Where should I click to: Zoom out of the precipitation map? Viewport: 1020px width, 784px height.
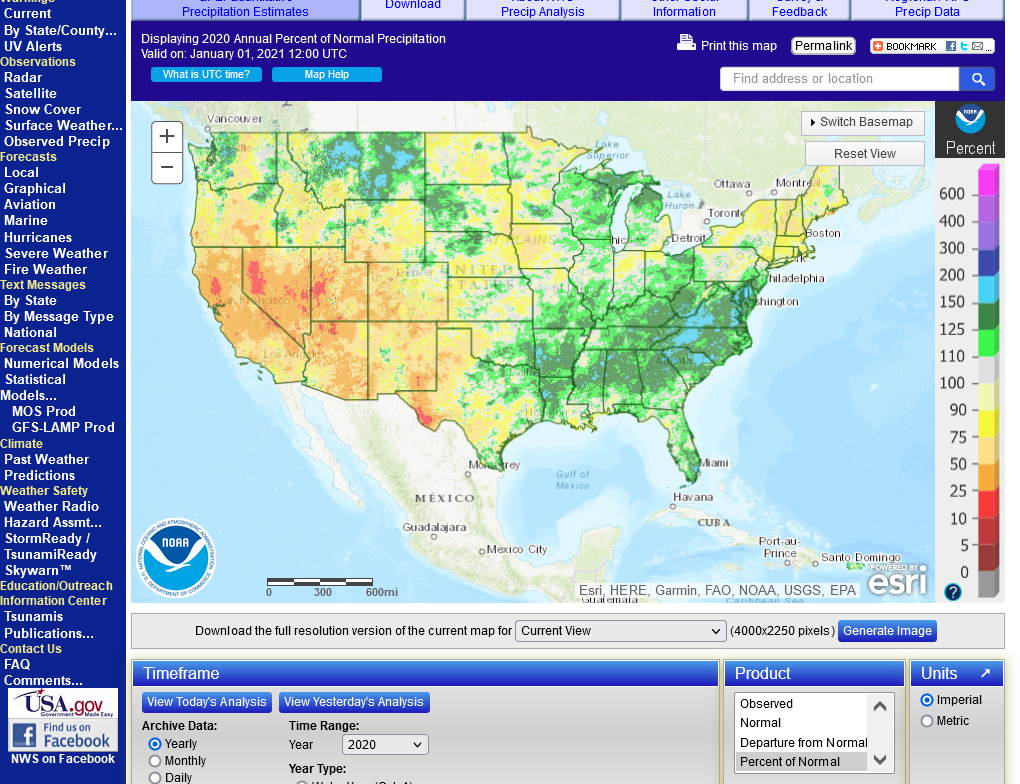(x=167, y=168)
